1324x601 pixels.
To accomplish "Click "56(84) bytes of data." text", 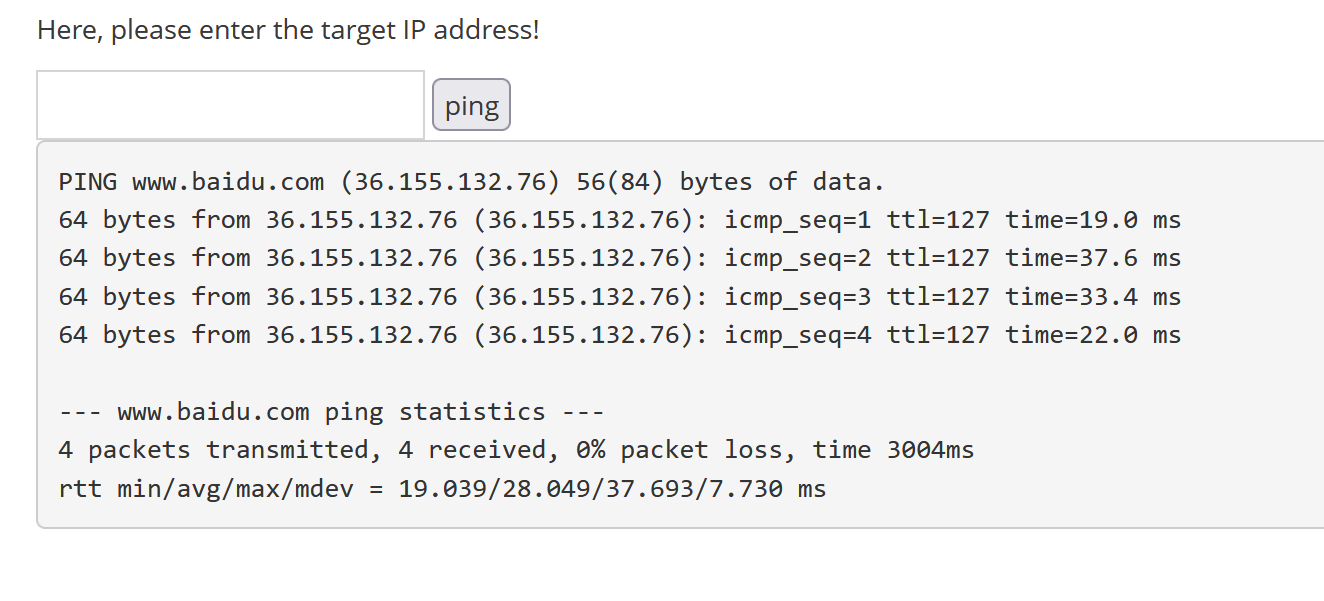I will 731,182.
